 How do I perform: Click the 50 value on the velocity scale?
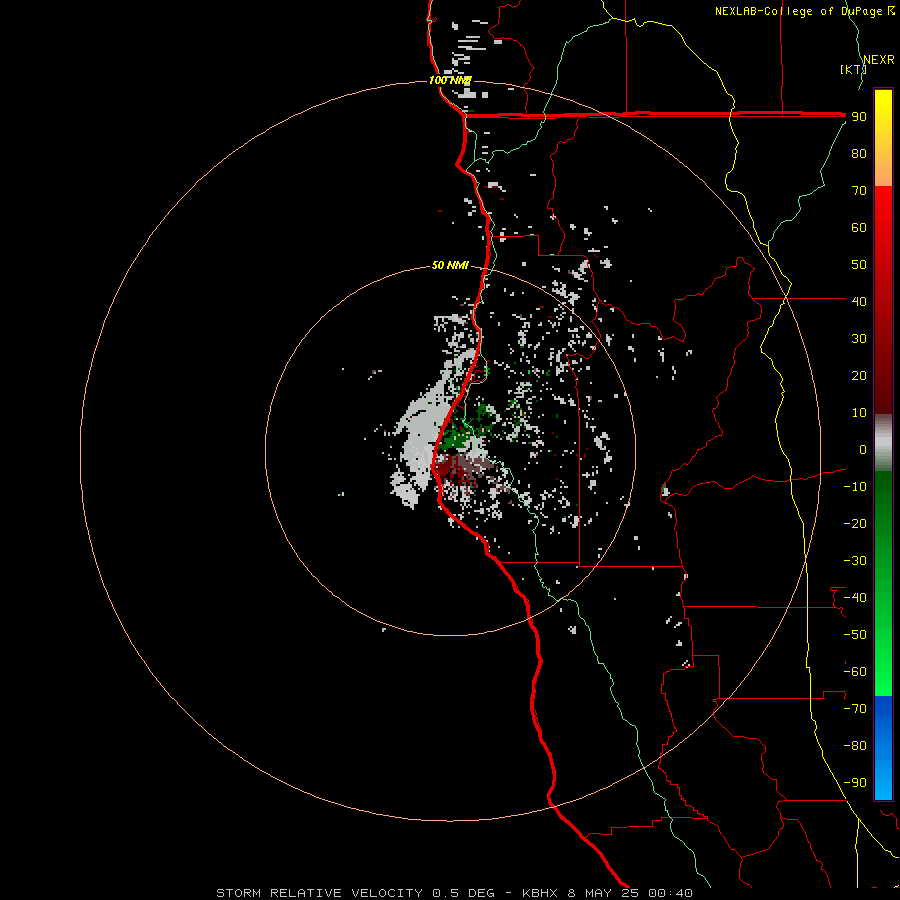[x=859, y=265]
